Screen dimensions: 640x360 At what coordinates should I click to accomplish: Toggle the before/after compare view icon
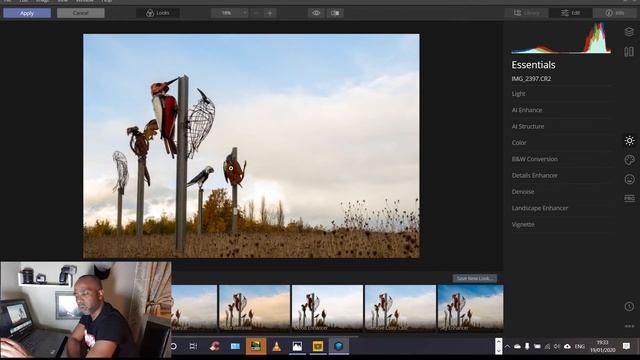tap(335, 13)
